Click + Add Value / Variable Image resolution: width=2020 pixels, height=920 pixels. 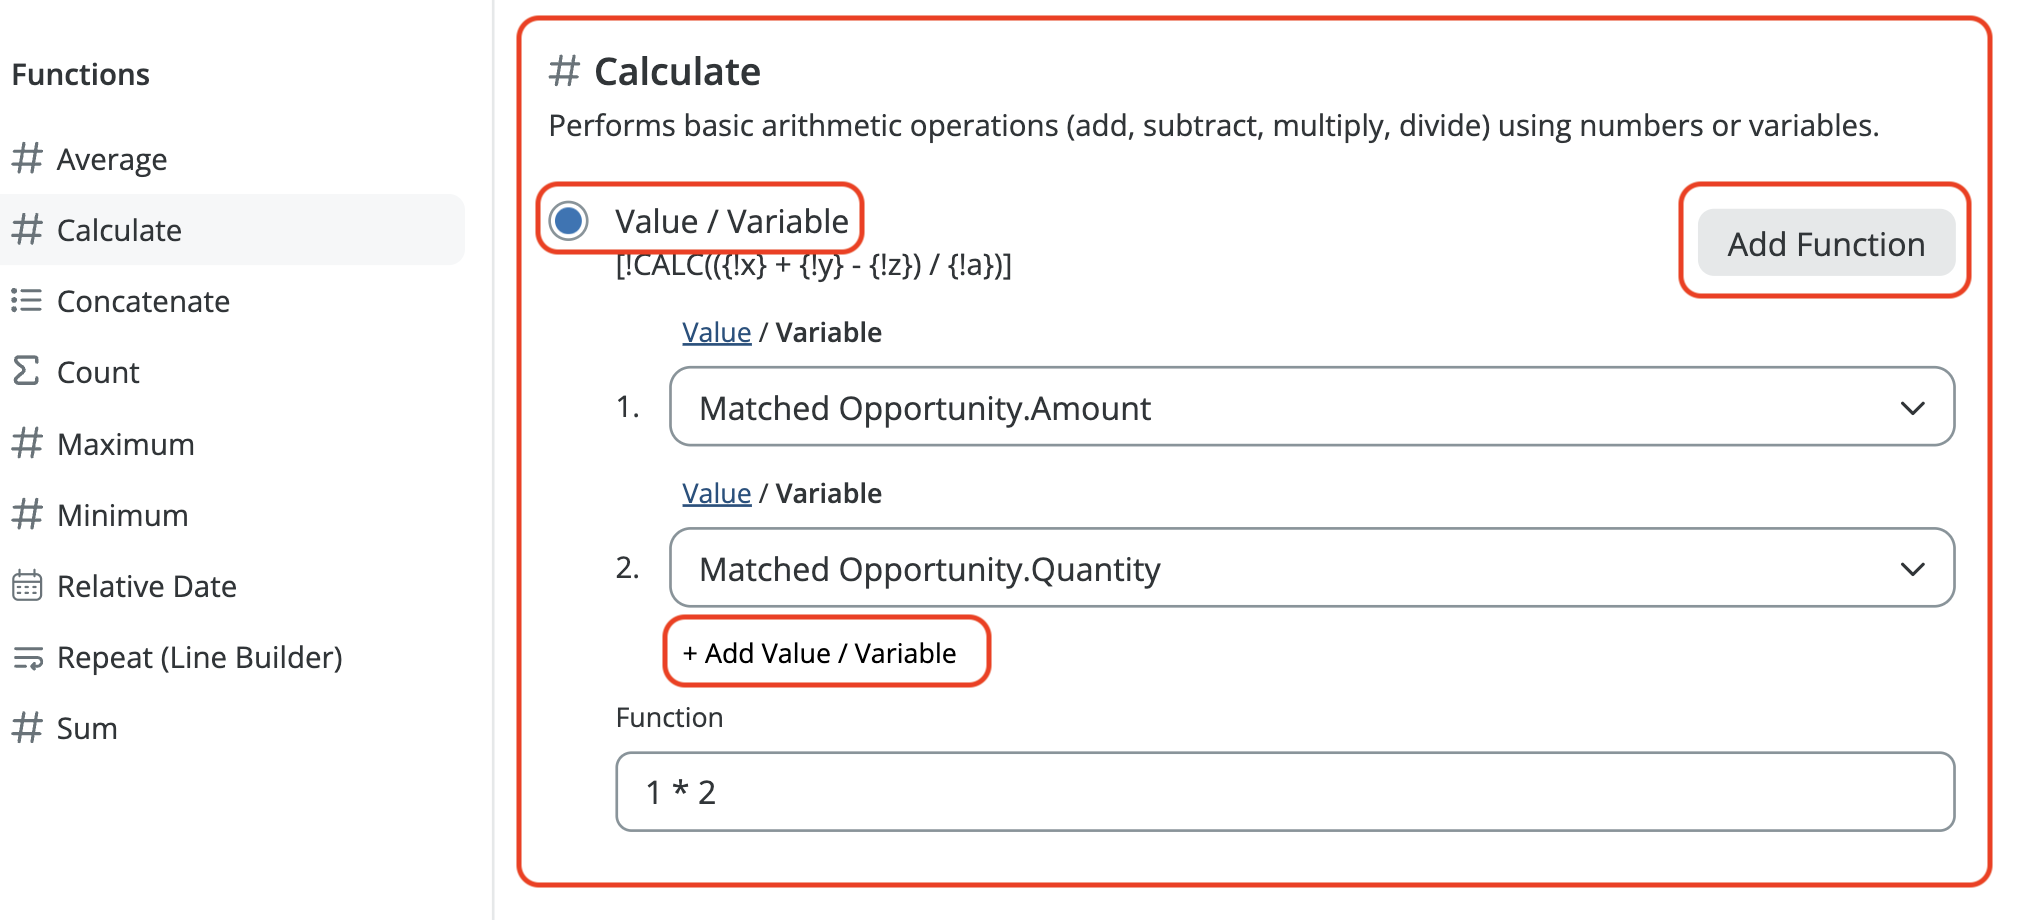click(x=820, y=653)
